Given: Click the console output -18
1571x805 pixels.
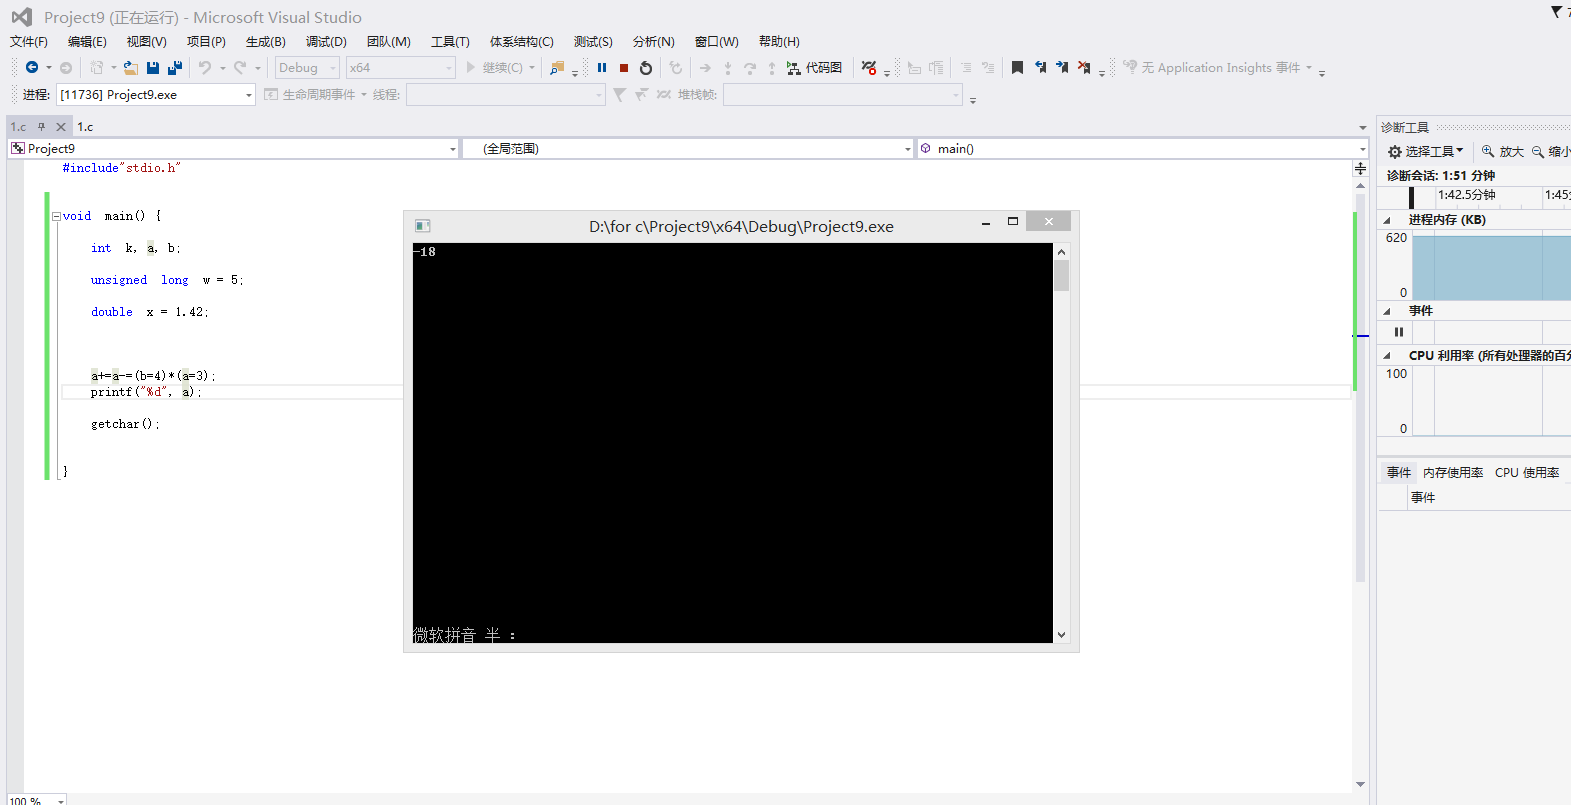Looking at the screenshot, I should pyautogui.click(x=426, y=252).
